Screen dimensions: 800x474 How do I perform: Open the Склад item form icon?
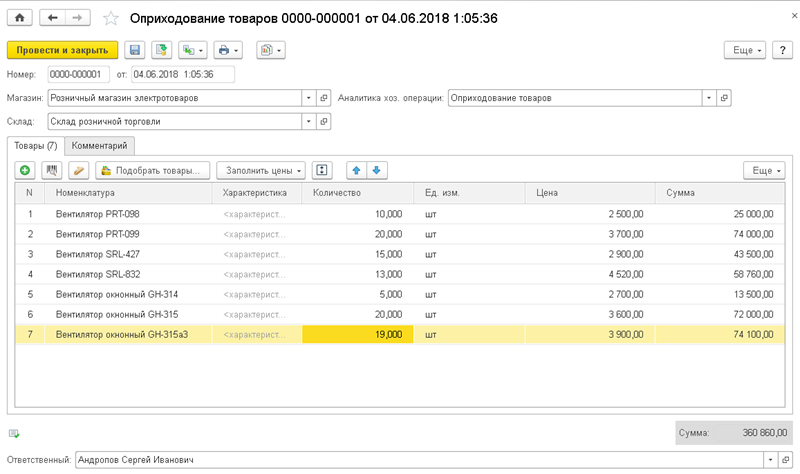323,121
